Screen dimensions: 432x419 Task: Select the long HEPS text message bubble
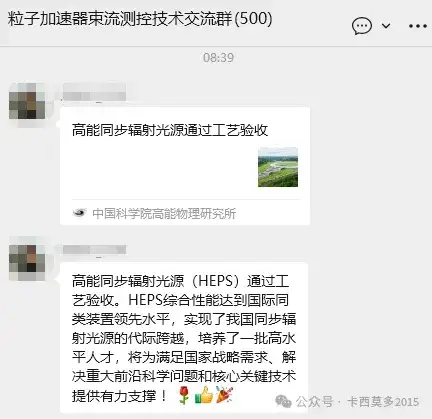tap(184, 337)
